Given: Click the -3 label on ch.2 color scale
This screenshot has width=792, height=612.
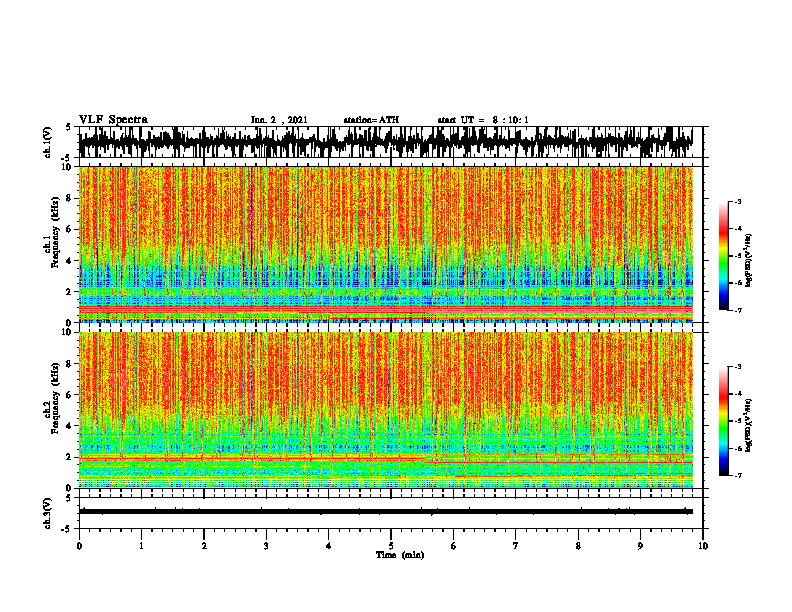Looking at the screenshot, I should coord(737,367).
